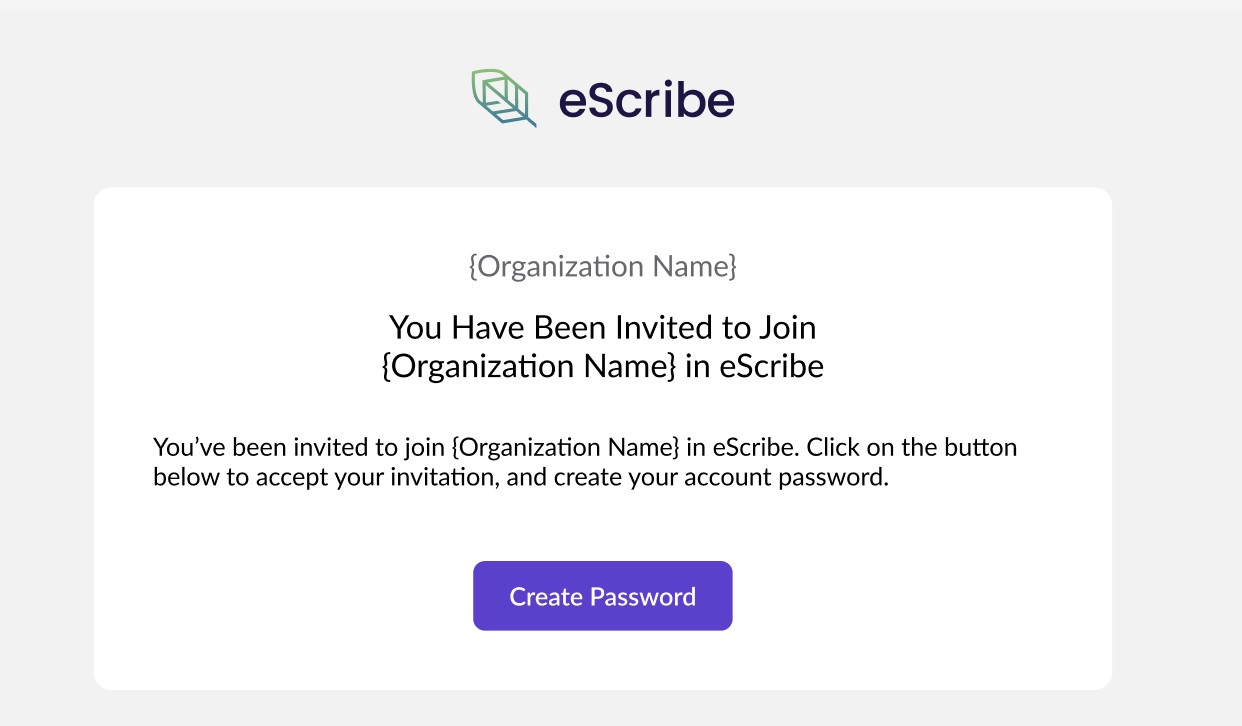The image size is (1242, 726).
Task: Select the invitation body paragraph
Action: click(585, 462)
